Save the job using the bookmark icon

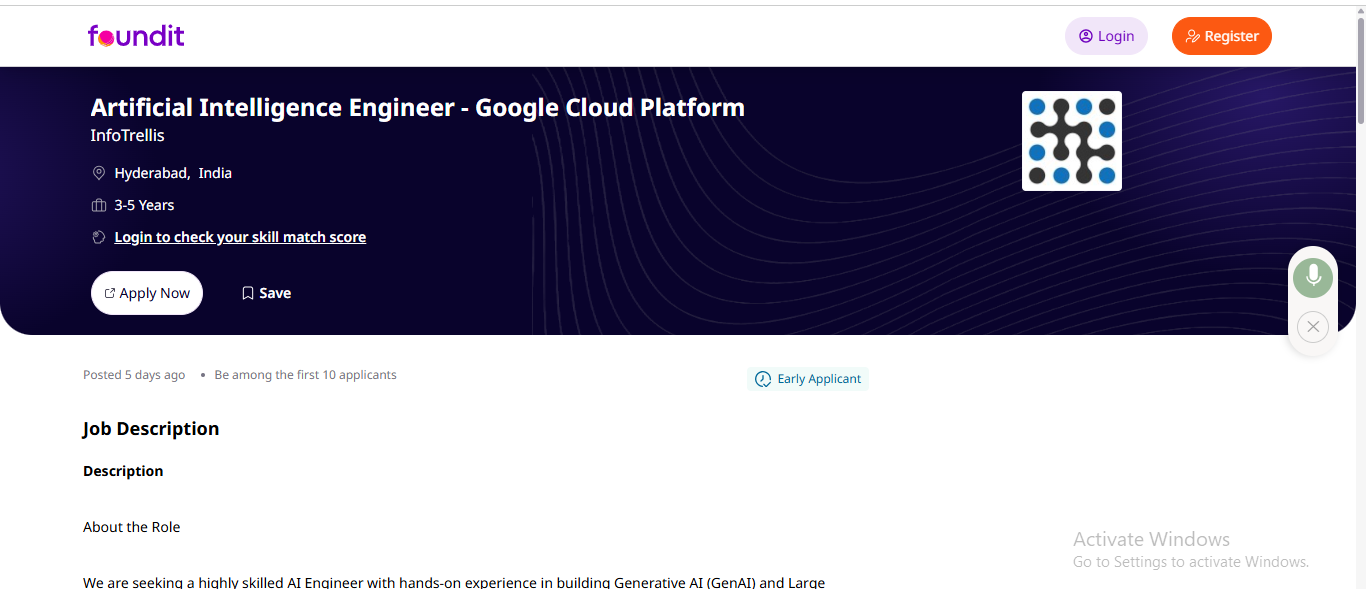click(x=248, y=293)
